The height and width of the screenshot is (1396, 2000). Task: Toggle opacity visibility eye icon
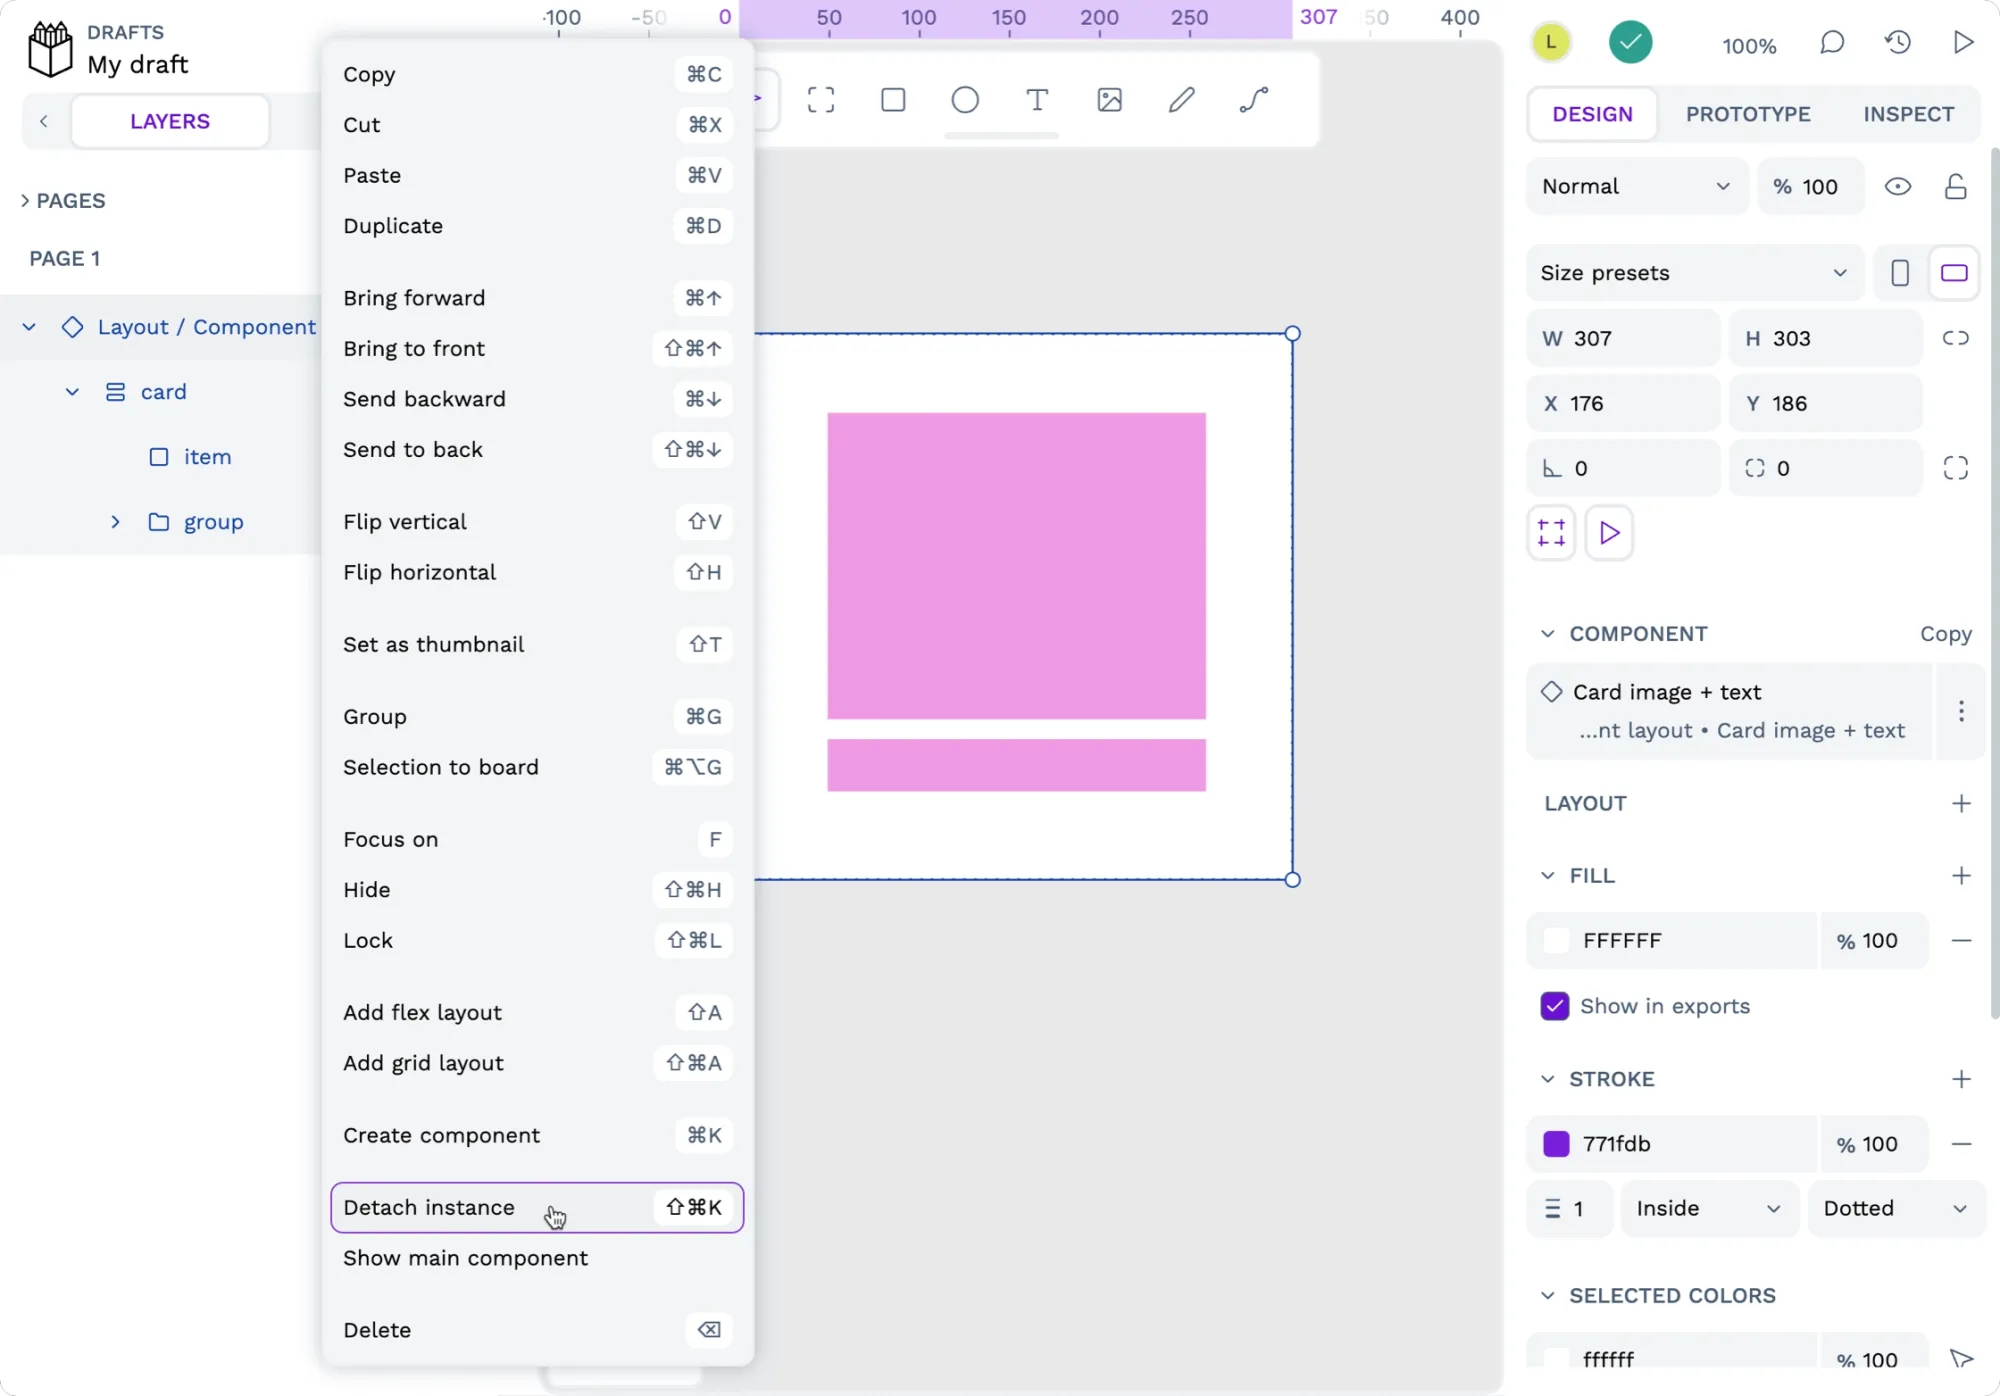coord(1898,185)
